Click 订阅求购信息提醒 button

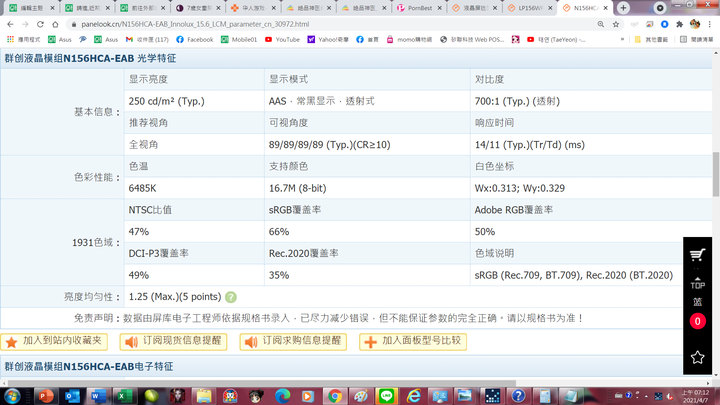293,342
